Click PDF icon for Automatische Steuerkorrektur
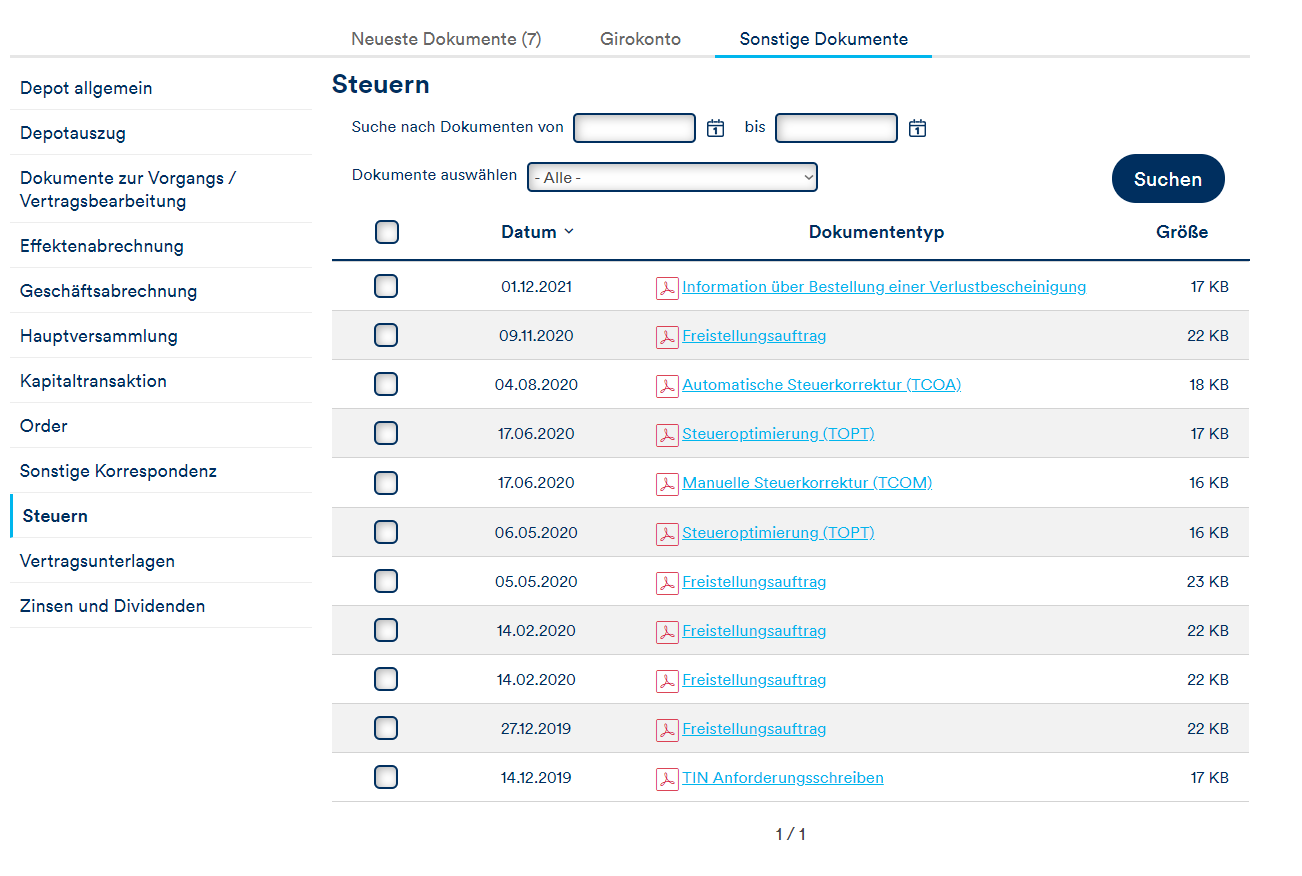This screenshot has height=876, width=1302. 667,386
